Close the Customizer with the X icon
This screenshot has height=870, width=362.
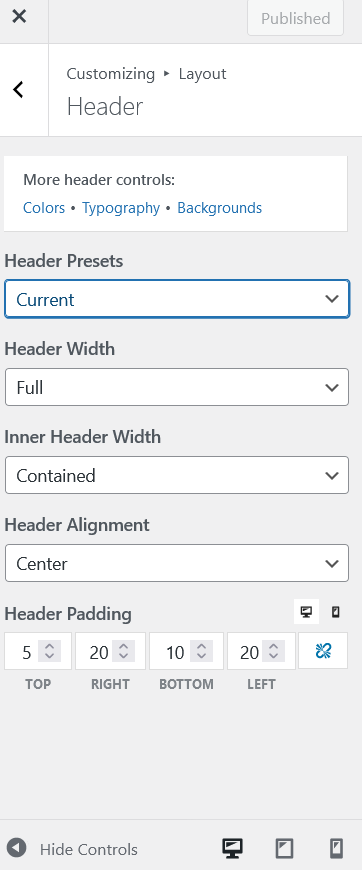[19, 17]
